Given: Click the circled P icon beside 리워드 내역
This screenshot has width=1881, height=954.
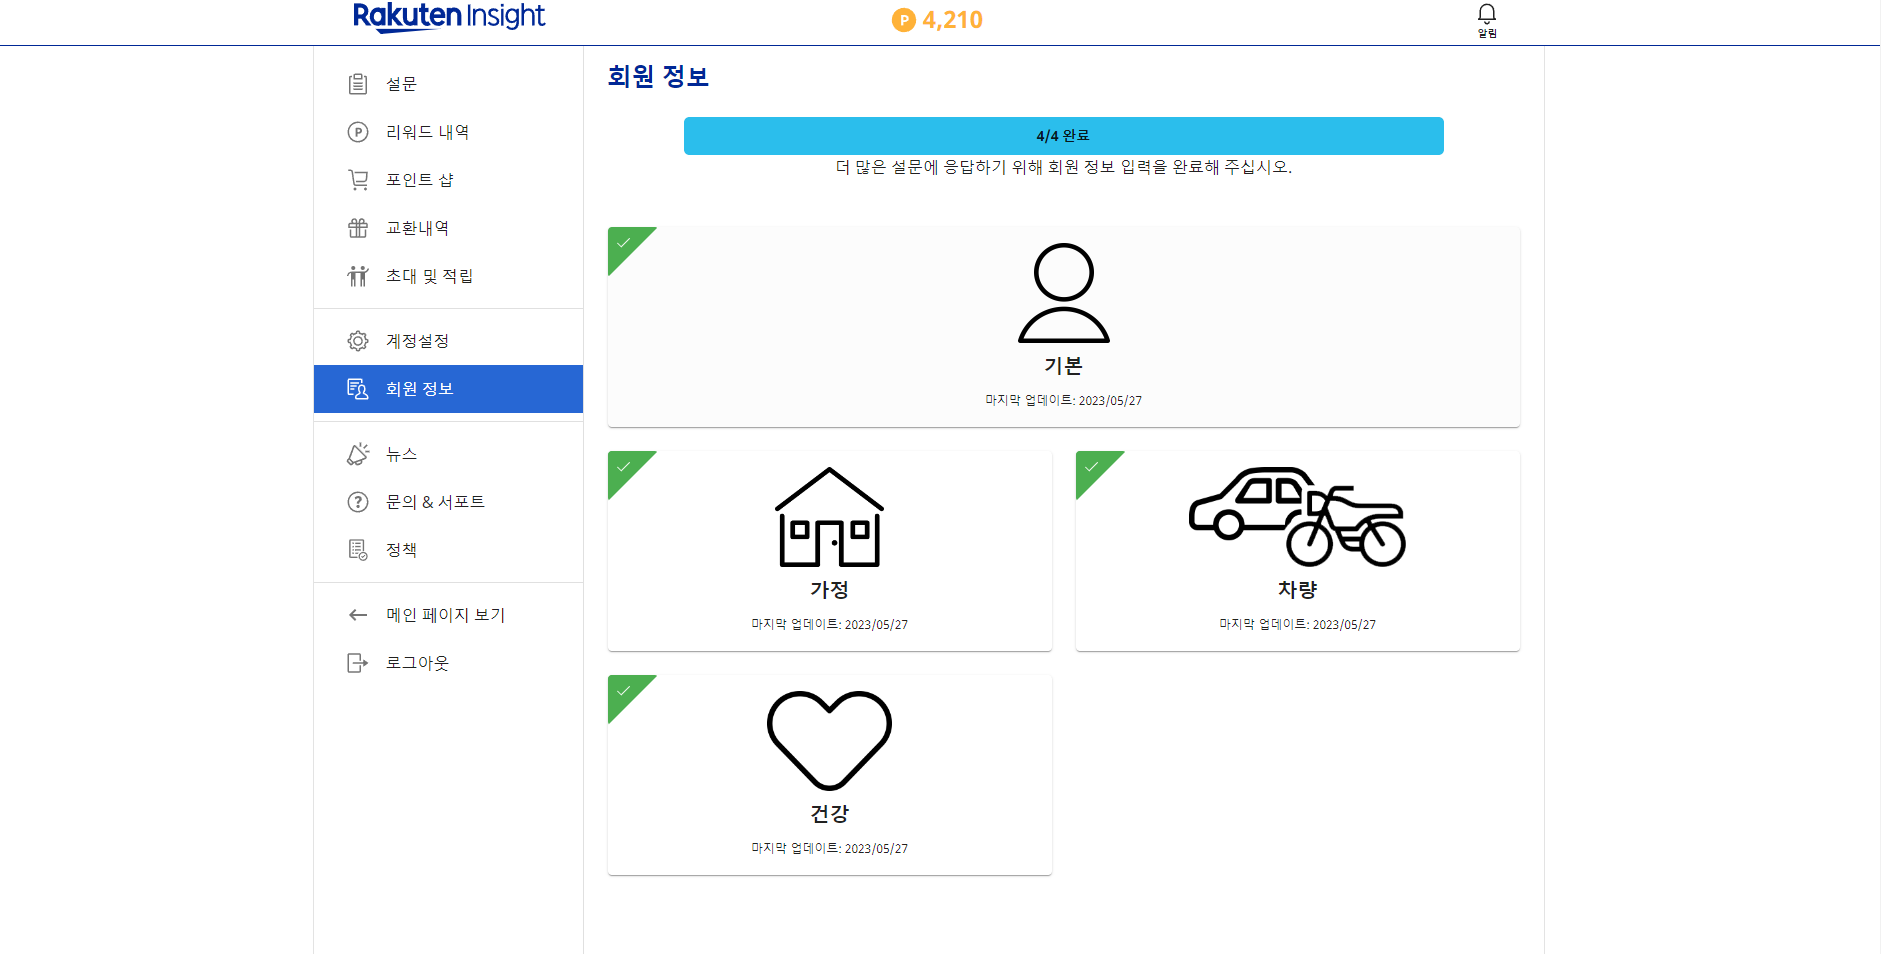Looking at the screenshot, I should tap(358, 132).
